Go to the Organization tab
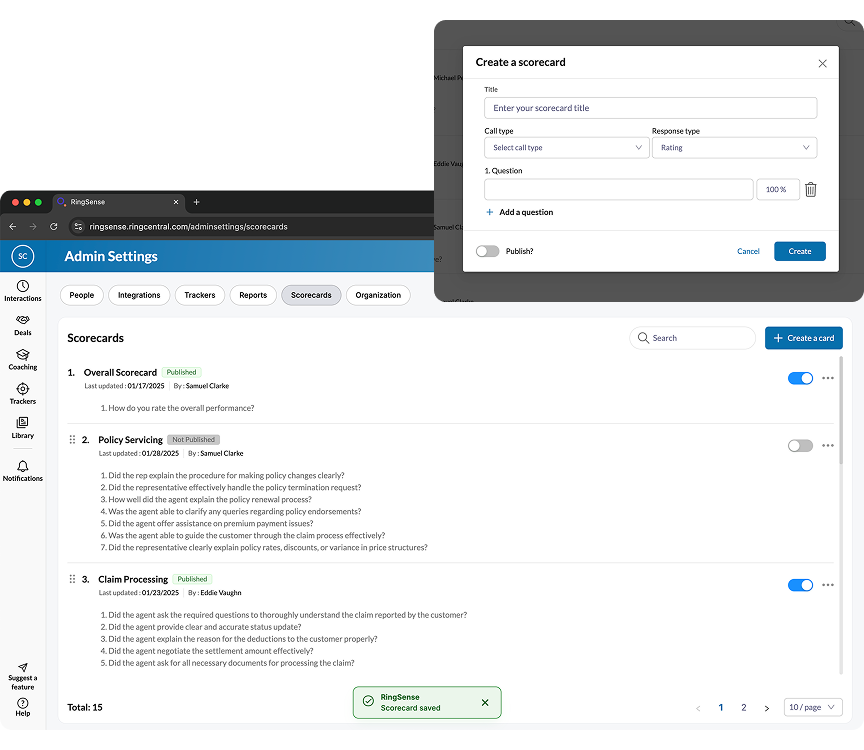 coord(377,295)
